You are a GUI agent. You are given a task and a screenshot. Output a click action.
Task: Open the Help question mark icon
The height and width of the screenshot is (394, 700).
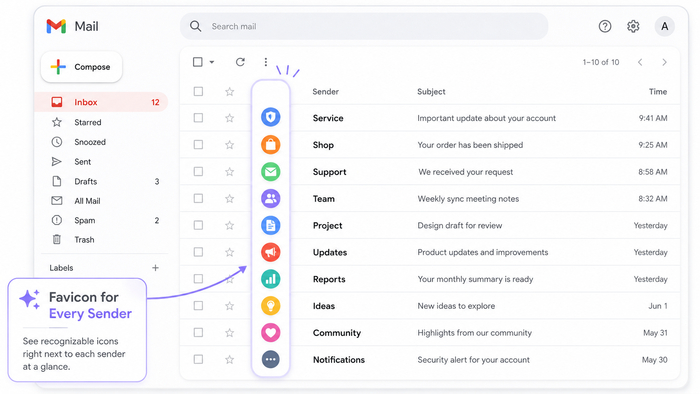coord(605,26)
